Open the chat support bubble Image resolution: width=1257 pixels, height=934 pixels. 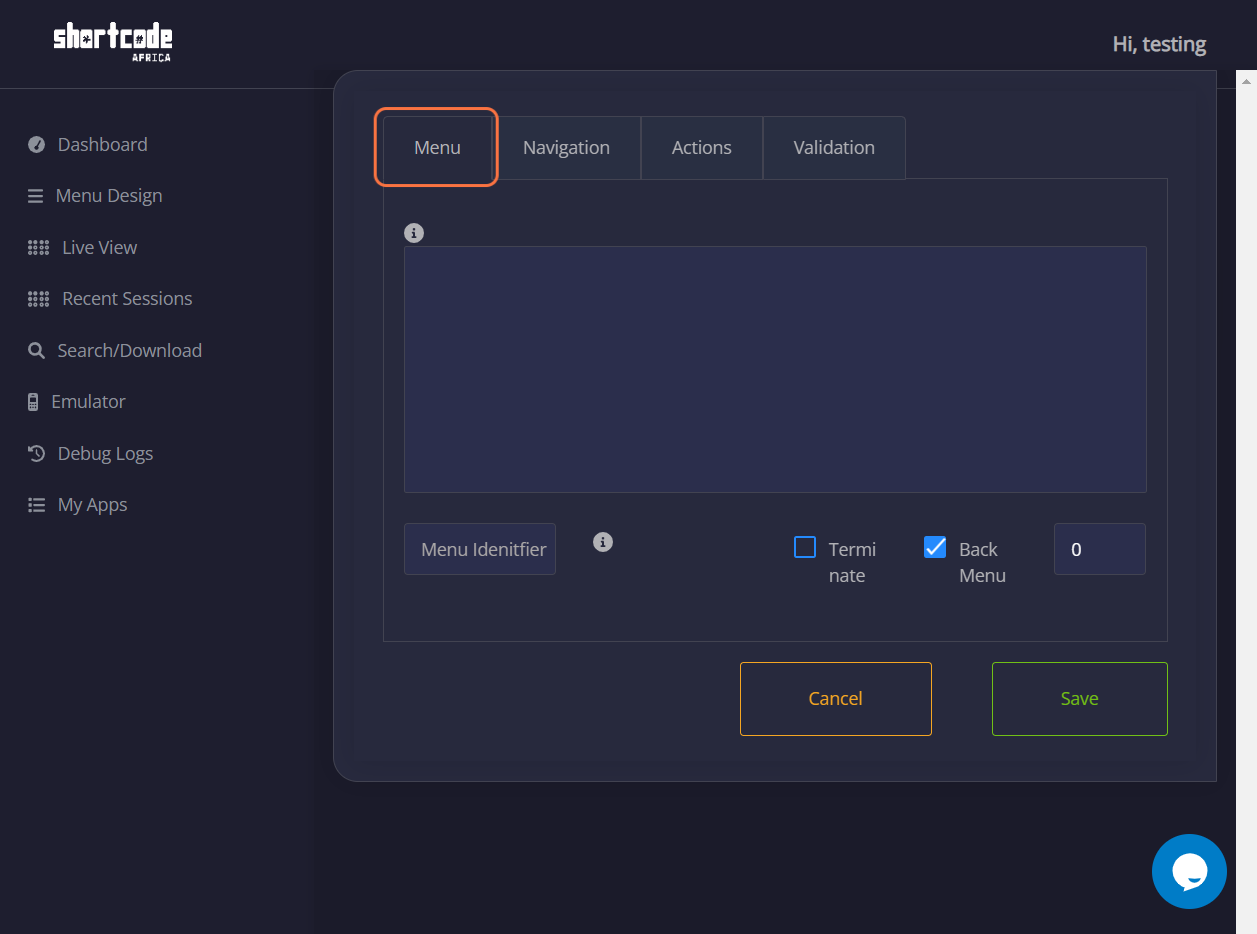1189,871
